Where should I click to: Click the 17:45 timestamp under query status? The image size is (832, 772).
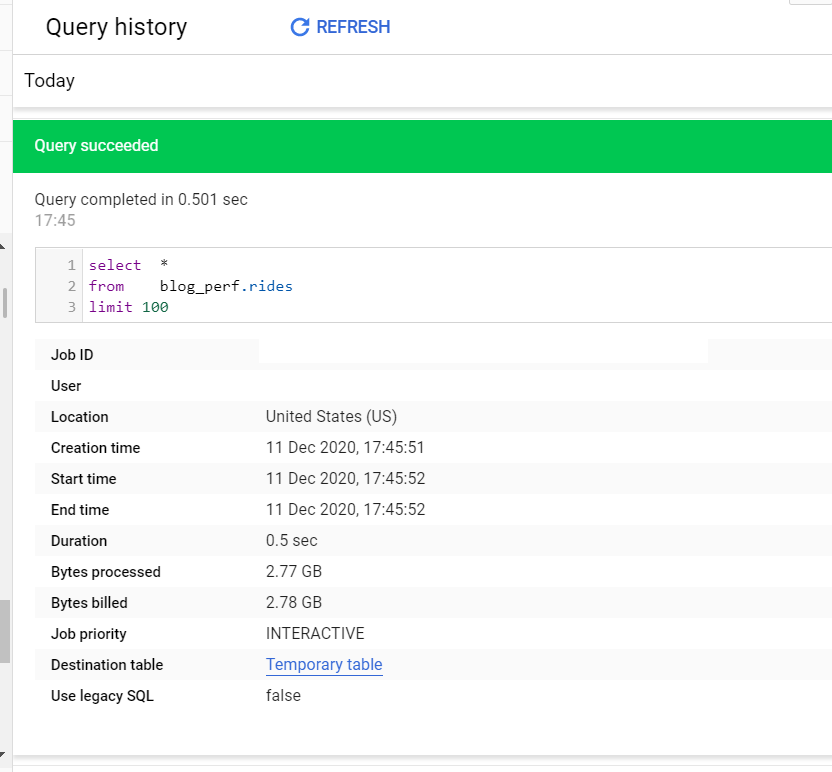55,220
